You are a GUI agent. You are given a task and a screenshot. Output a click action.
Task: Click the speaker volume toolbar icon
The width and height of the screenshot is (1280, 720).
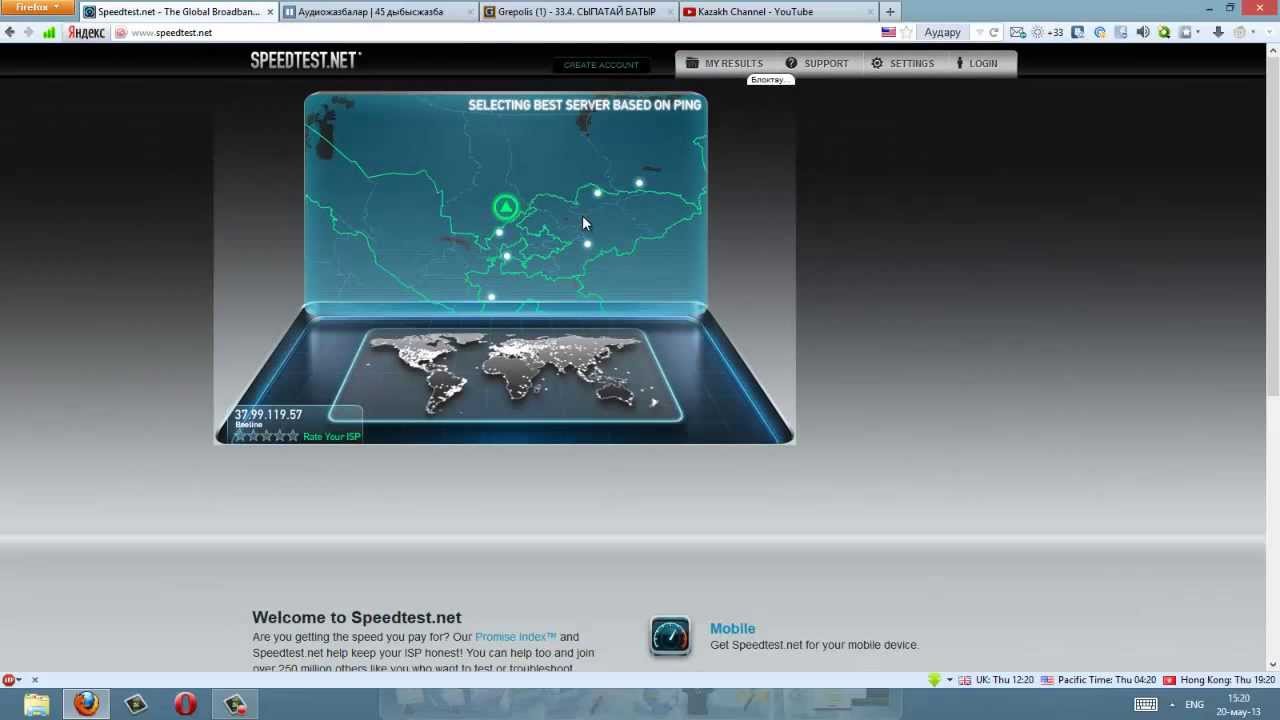pos(1143,33)
